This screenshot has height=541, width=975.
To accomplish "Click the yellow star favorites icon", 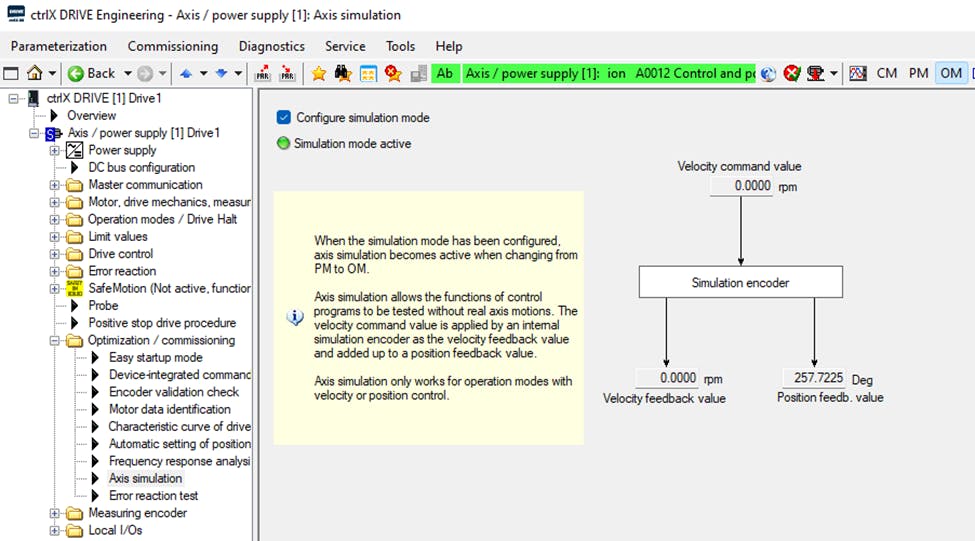I will coord(319,73).
